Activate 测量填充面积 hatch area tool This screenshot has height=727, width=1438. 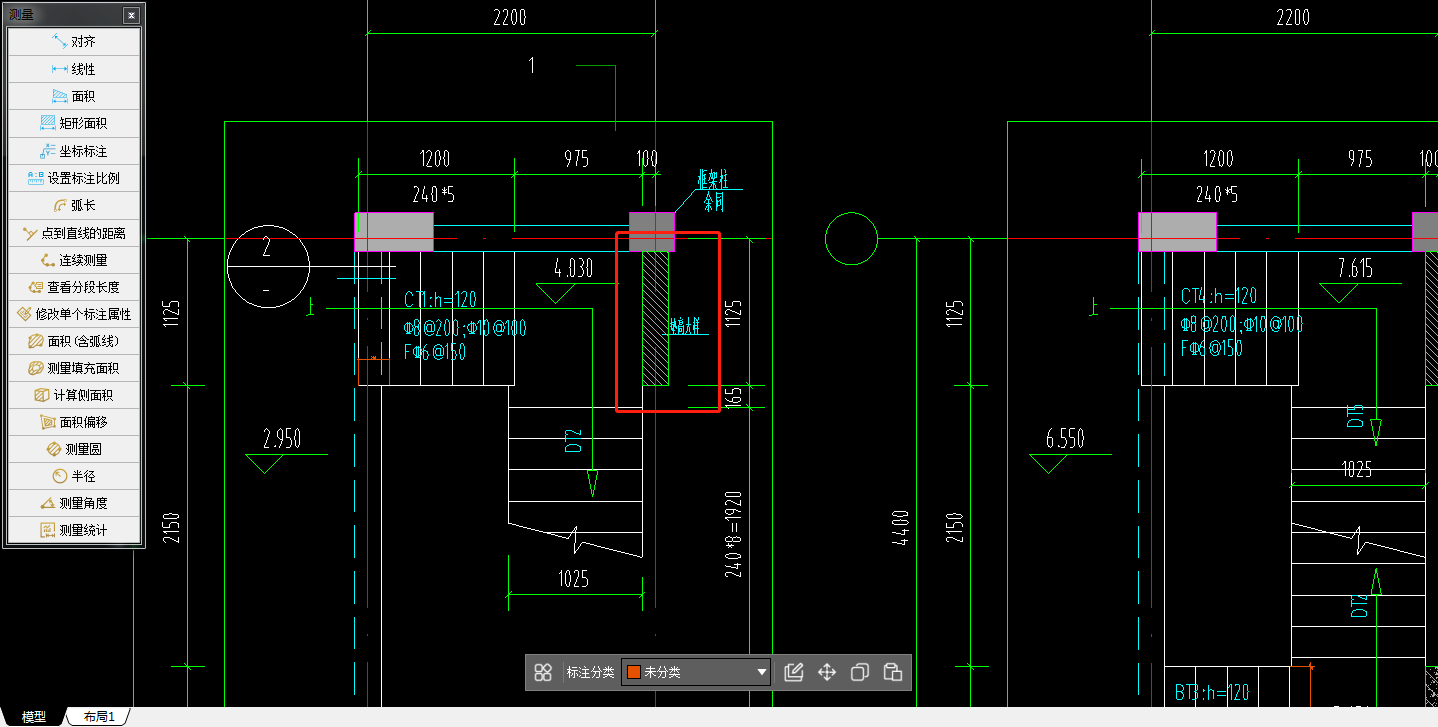click(x=74, y=368)
